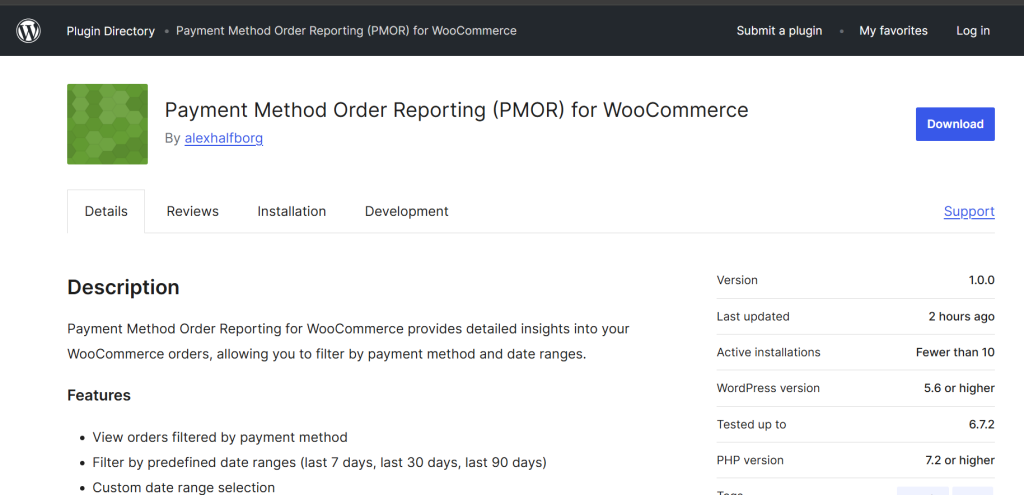Viewport: 1024px width, 495px height.
Task: Click the WordPress logo icon
Action: (x=29, y=31)
